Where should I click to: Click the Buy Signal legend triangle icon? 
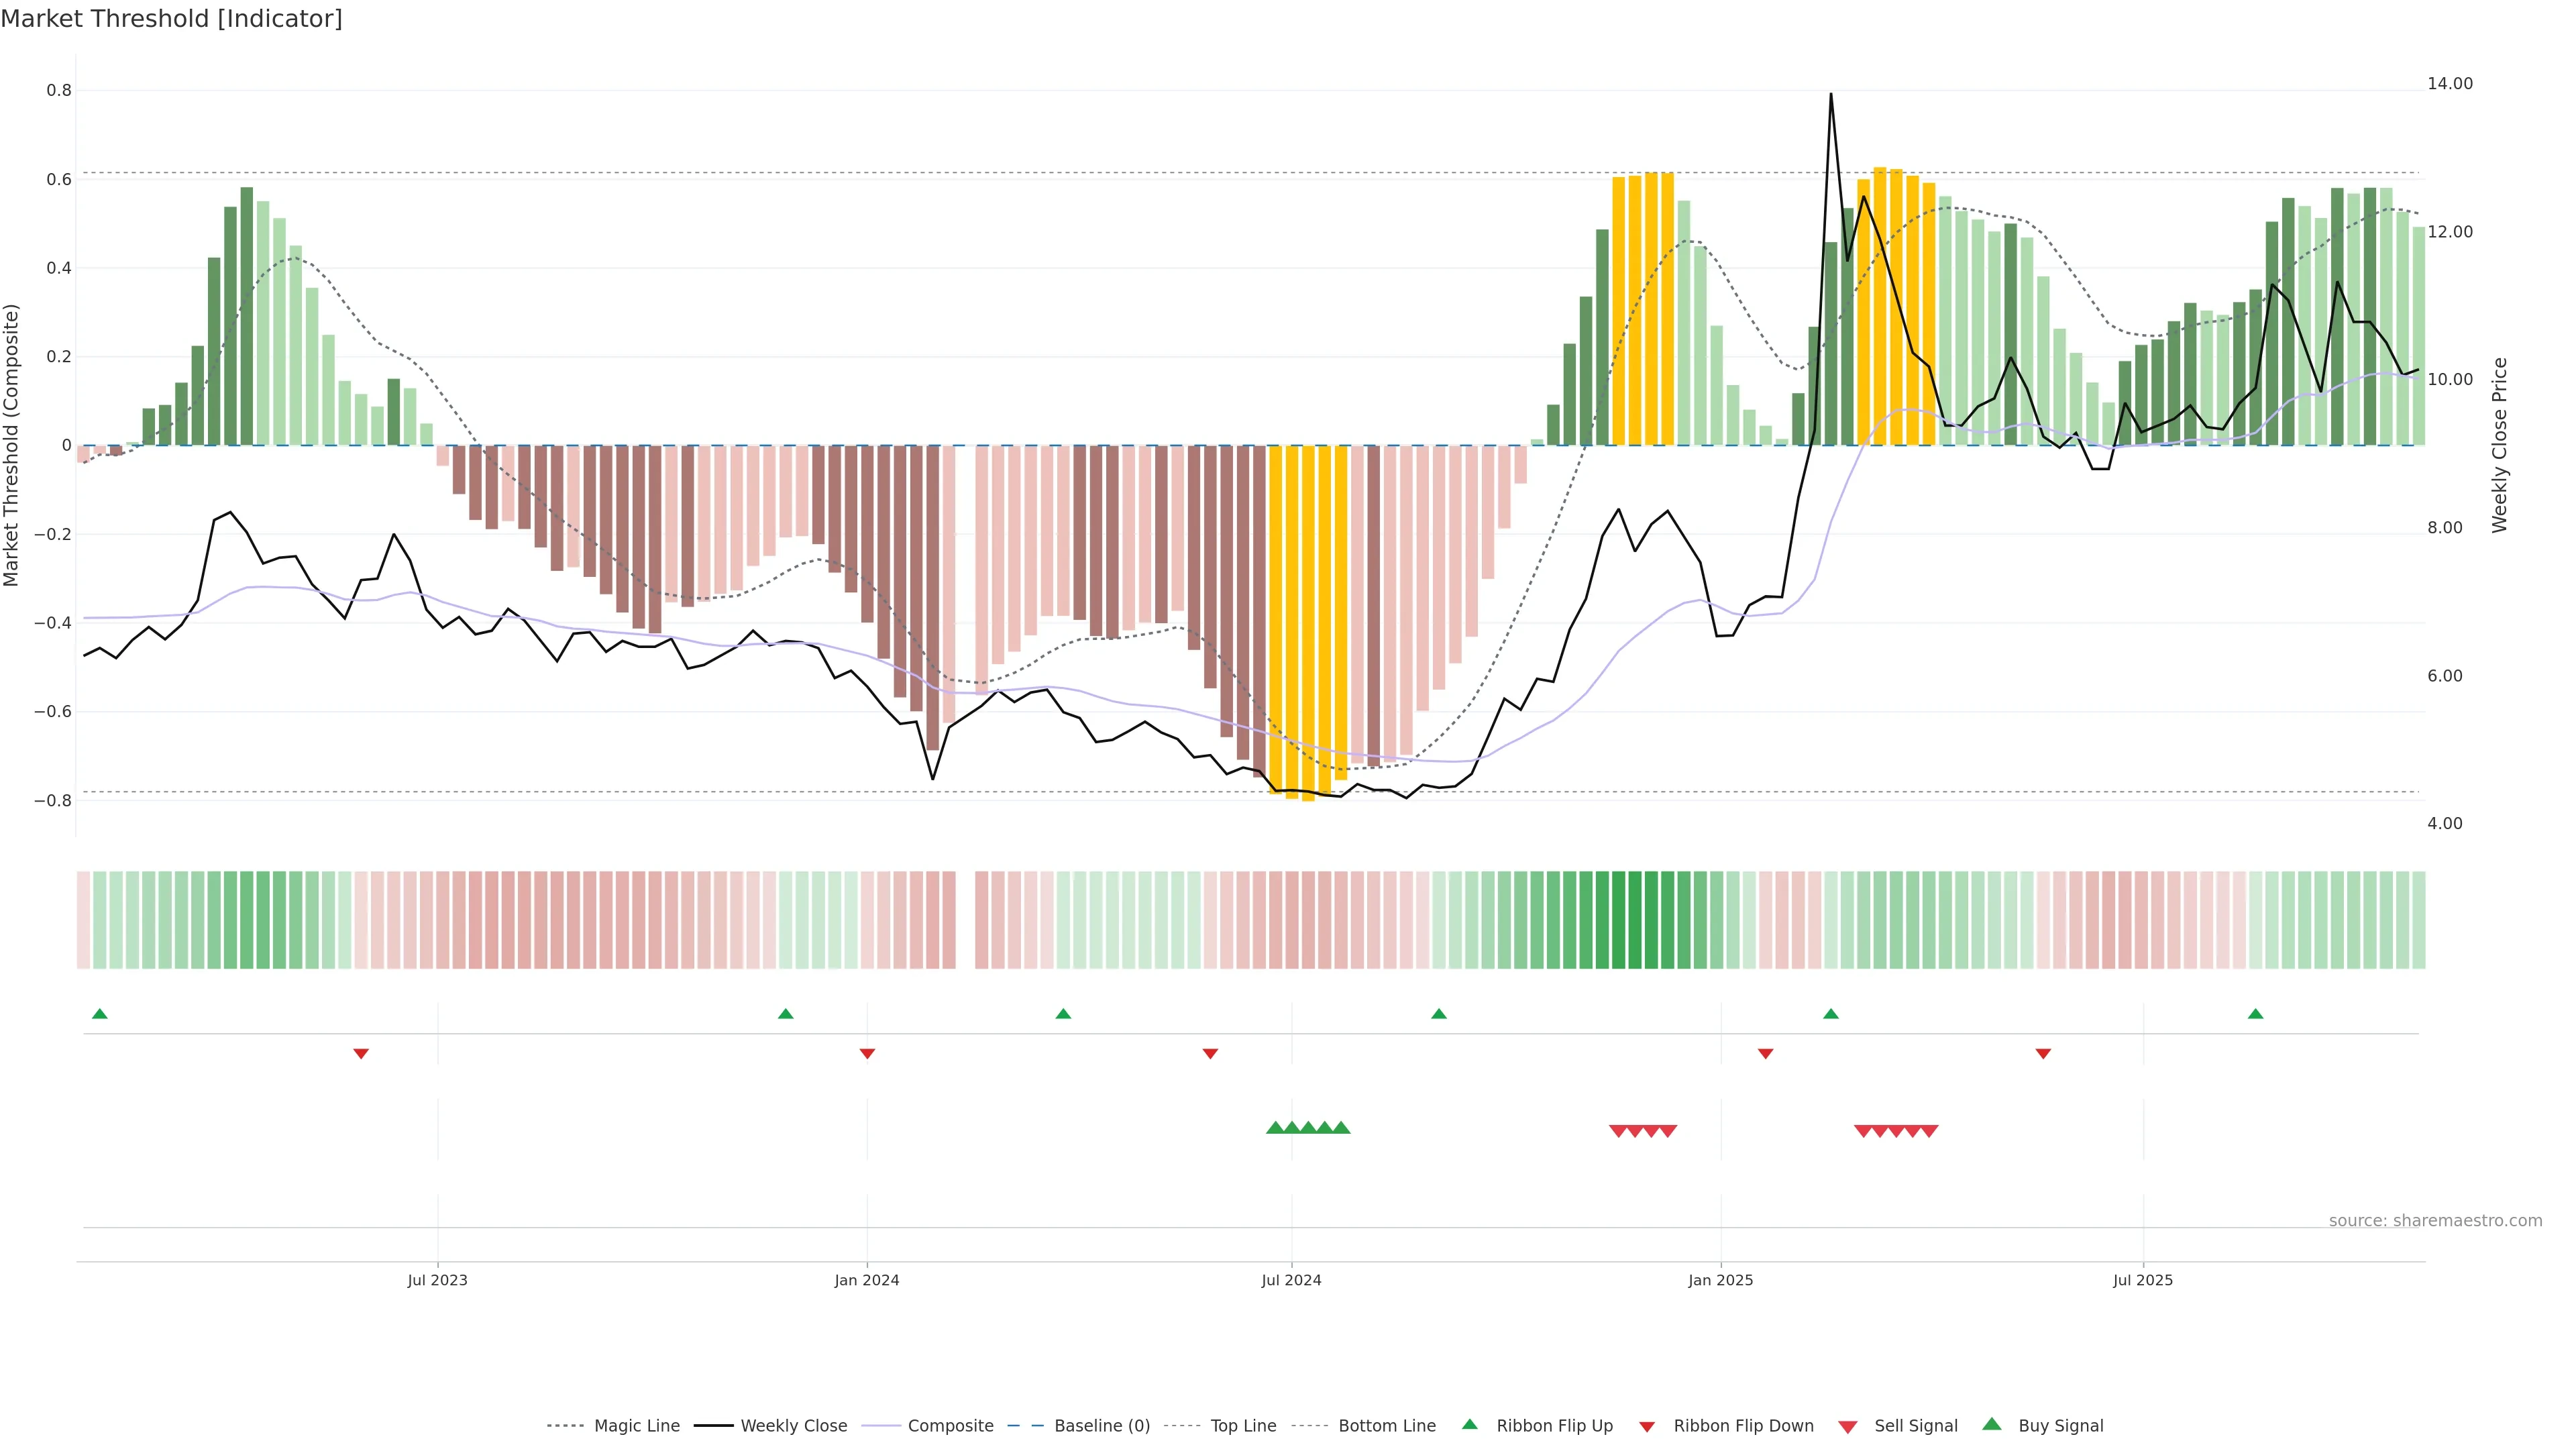(x=1991, y=1424)
